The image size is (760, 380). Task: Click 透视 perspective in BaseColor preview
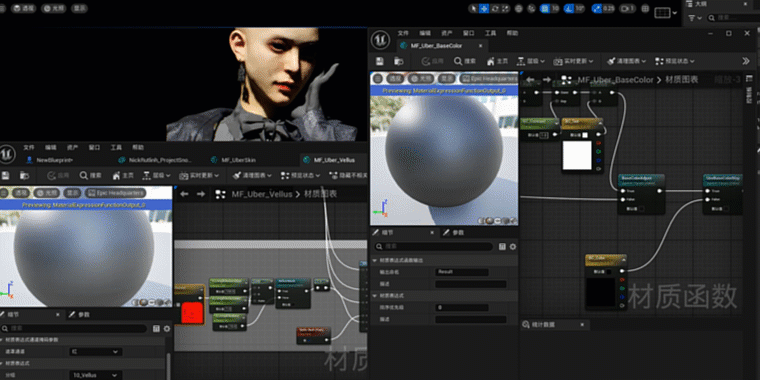(395, 79)
